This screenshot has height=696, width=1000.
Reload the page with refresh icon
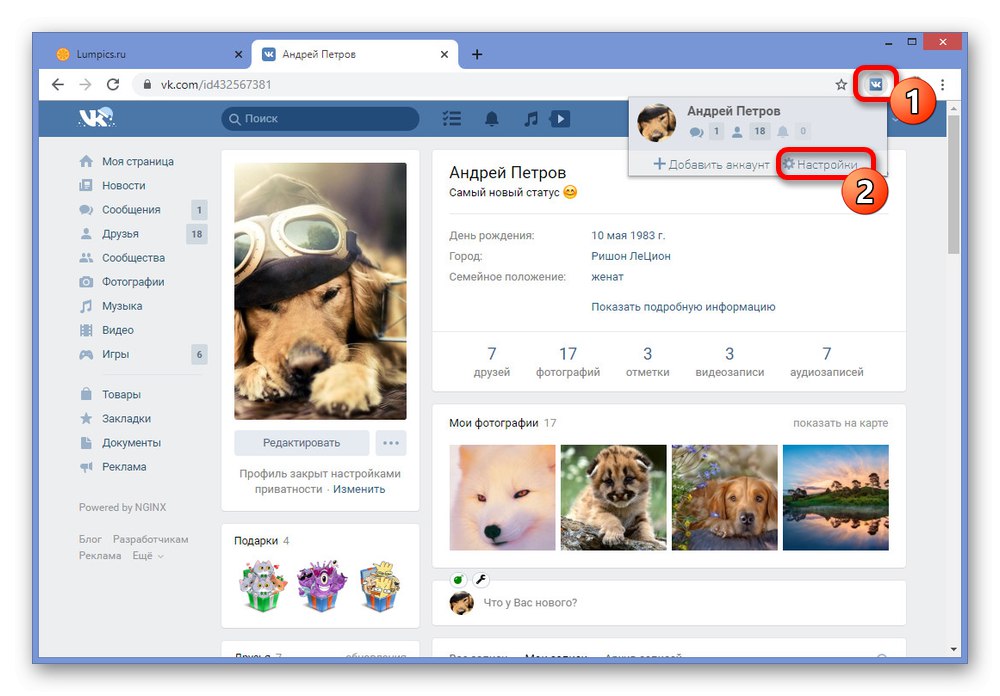click(113, 84)
